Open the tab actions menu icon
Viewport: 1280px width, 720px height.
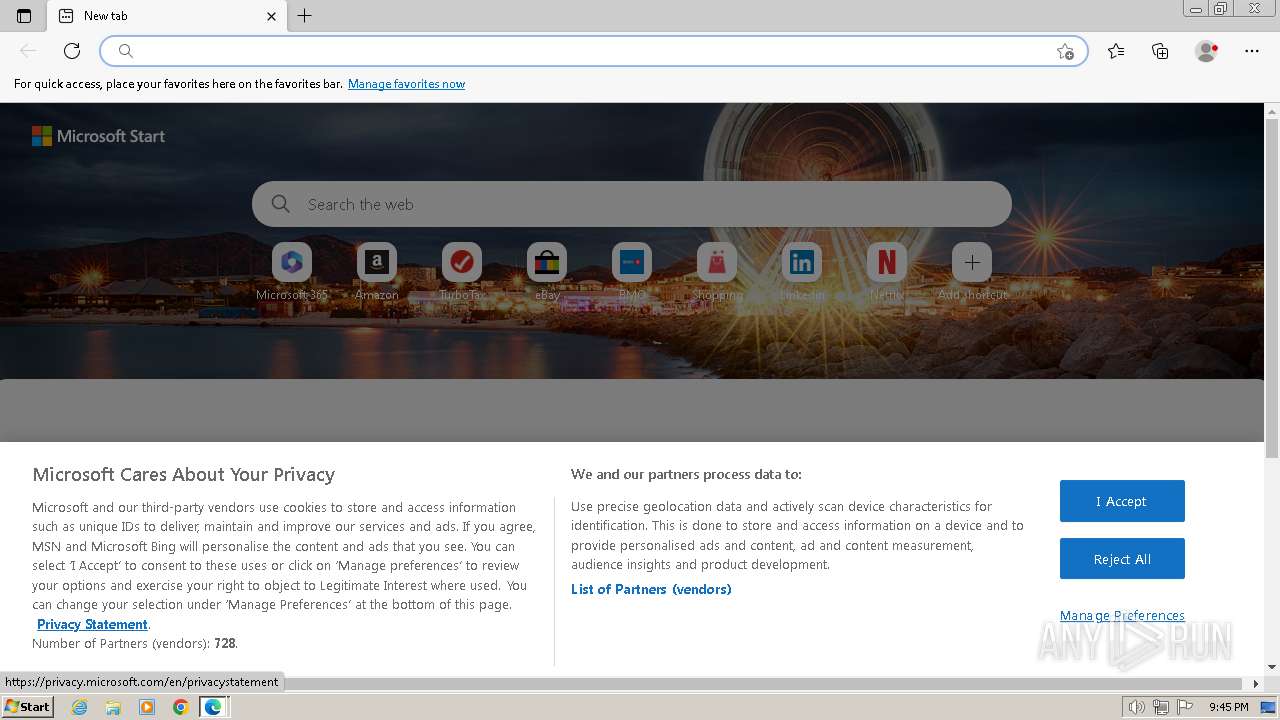pos(24,16)
